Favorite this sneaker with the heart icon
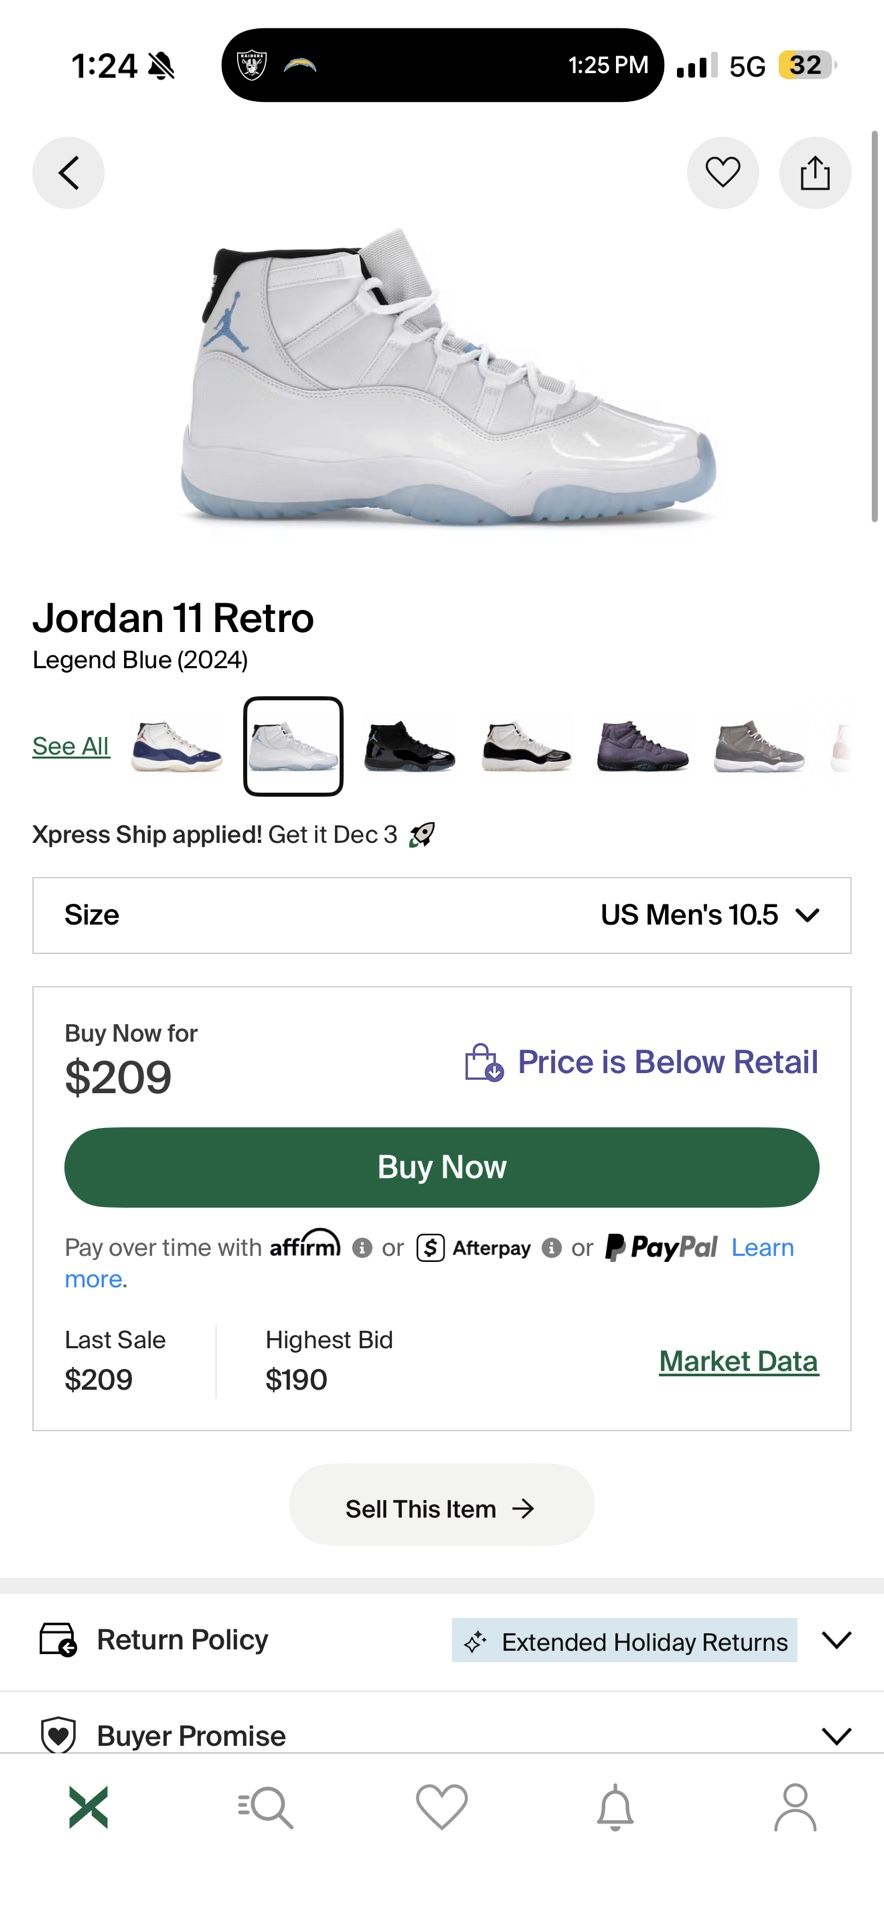Screen dimensions: 884x1920 pos(723,172)
